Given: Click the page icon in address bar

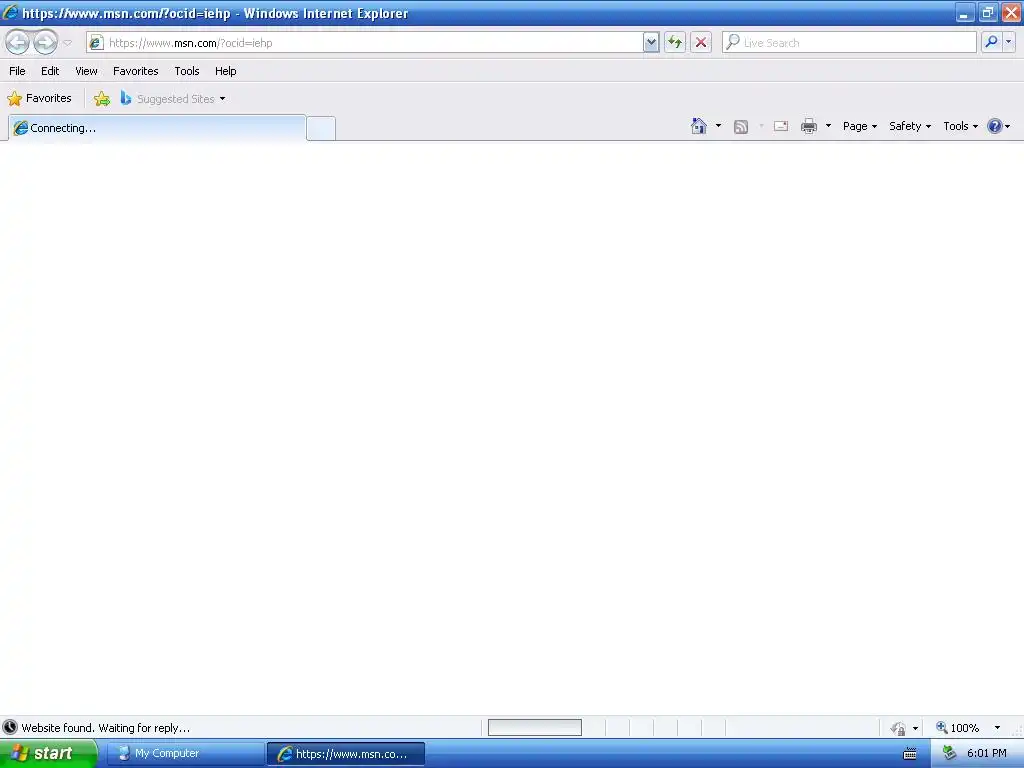Looking at the screenshot, I should click(96, 43).
